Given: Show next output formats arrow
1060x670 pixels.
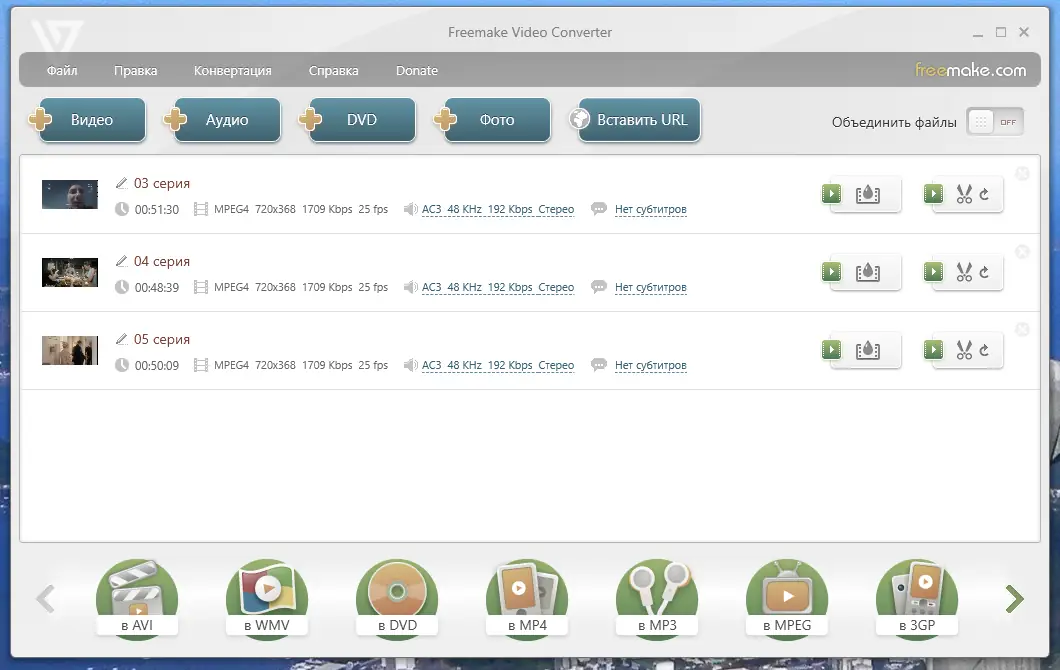Looking at the screenshot, I should click(1014, 599).
